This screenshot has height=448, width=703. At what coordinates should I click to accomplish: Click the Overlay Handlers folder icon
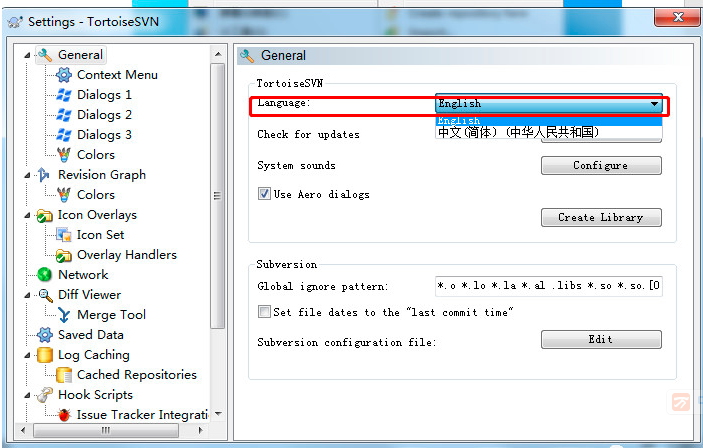point(64,255)
